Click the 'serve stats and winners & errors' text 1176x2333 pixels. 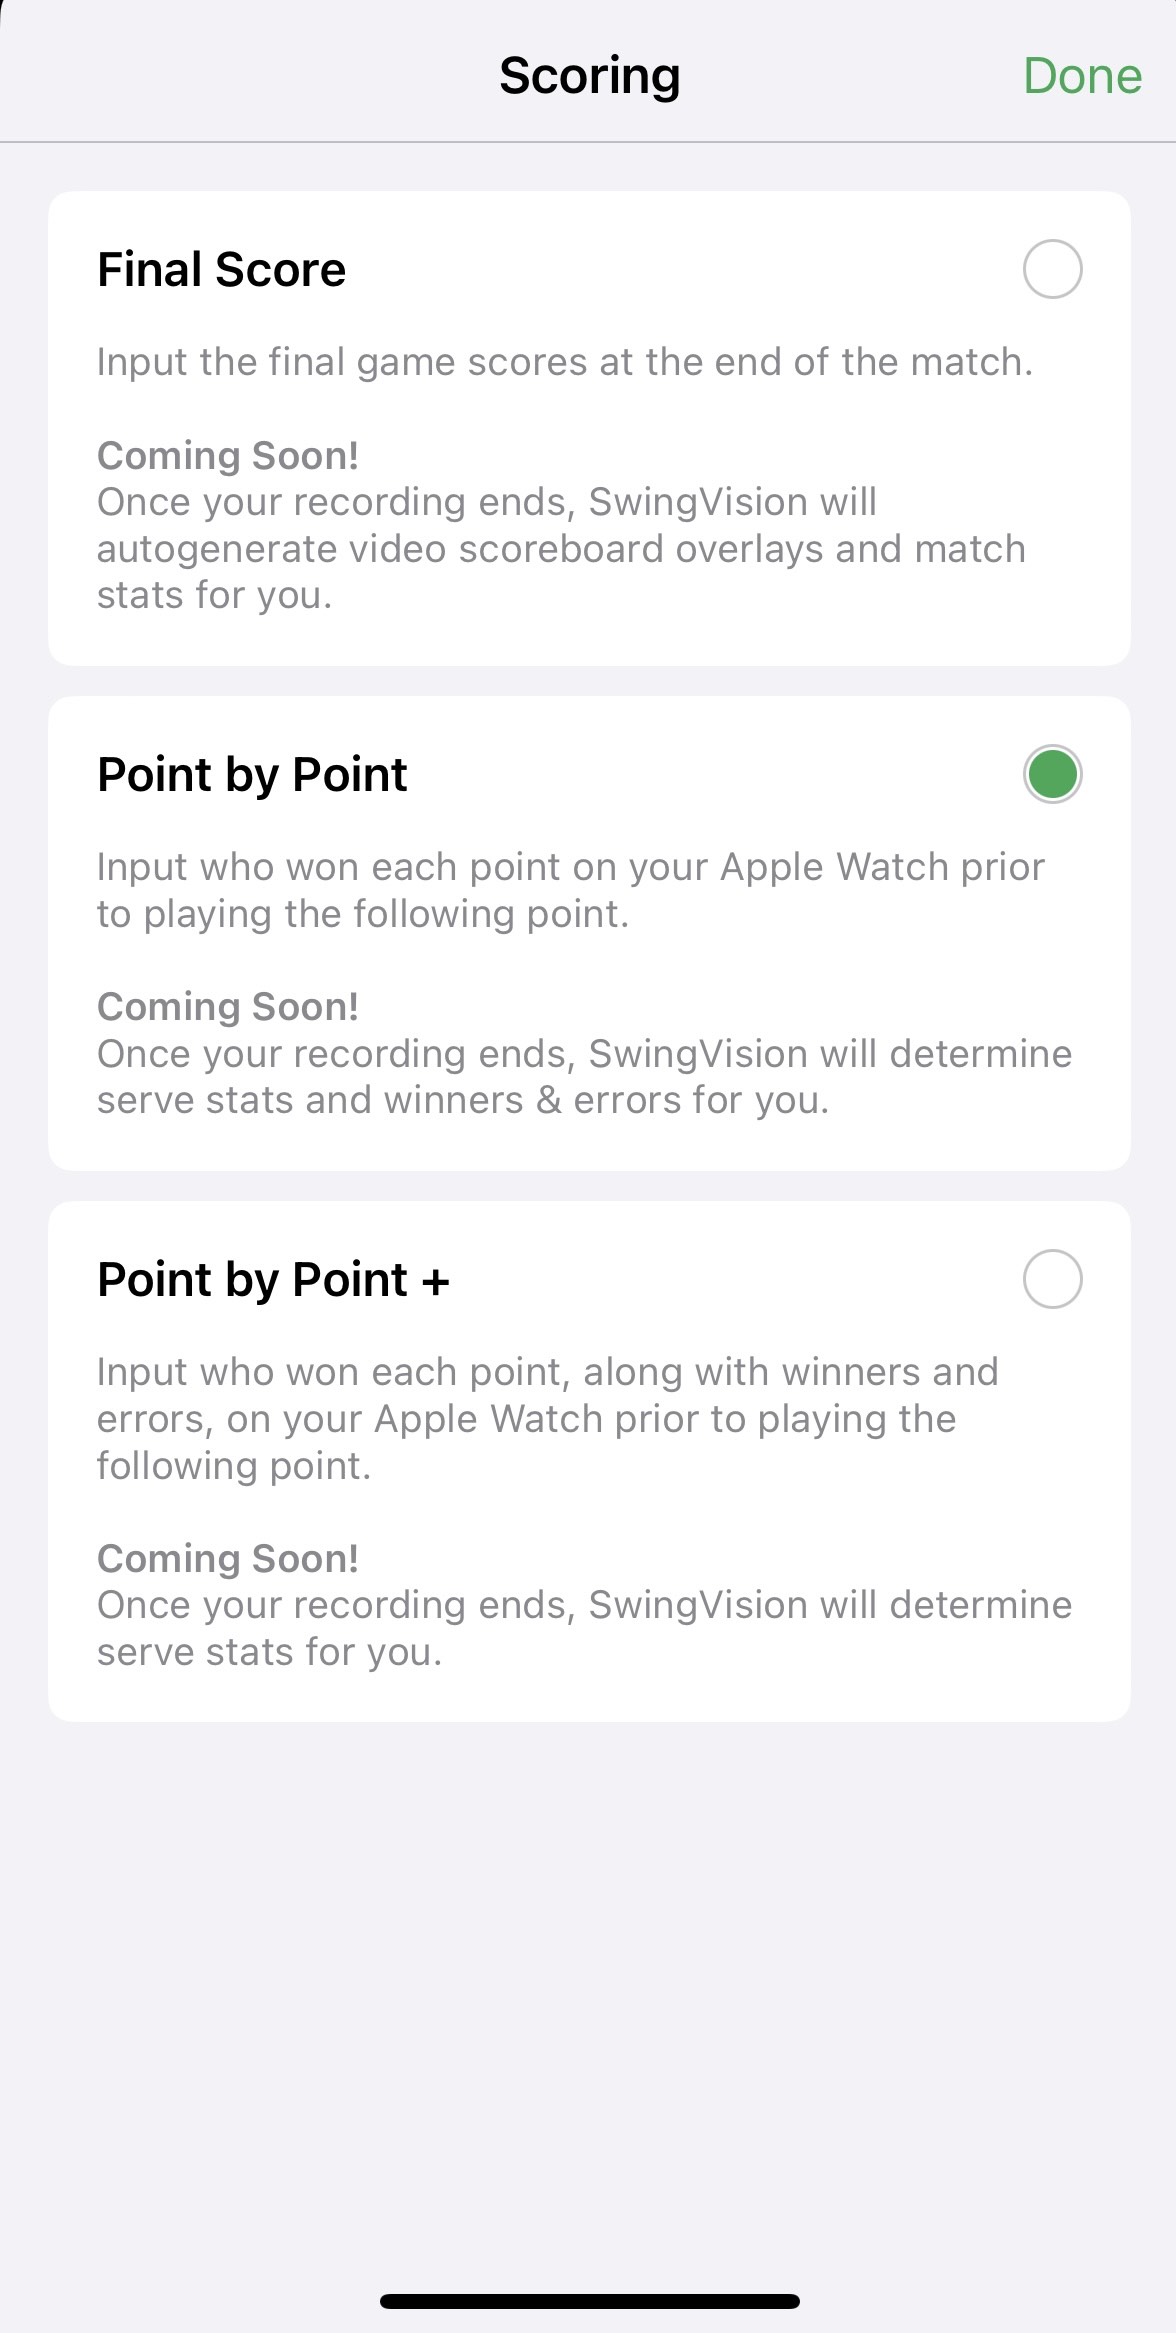click(389, 1100)
